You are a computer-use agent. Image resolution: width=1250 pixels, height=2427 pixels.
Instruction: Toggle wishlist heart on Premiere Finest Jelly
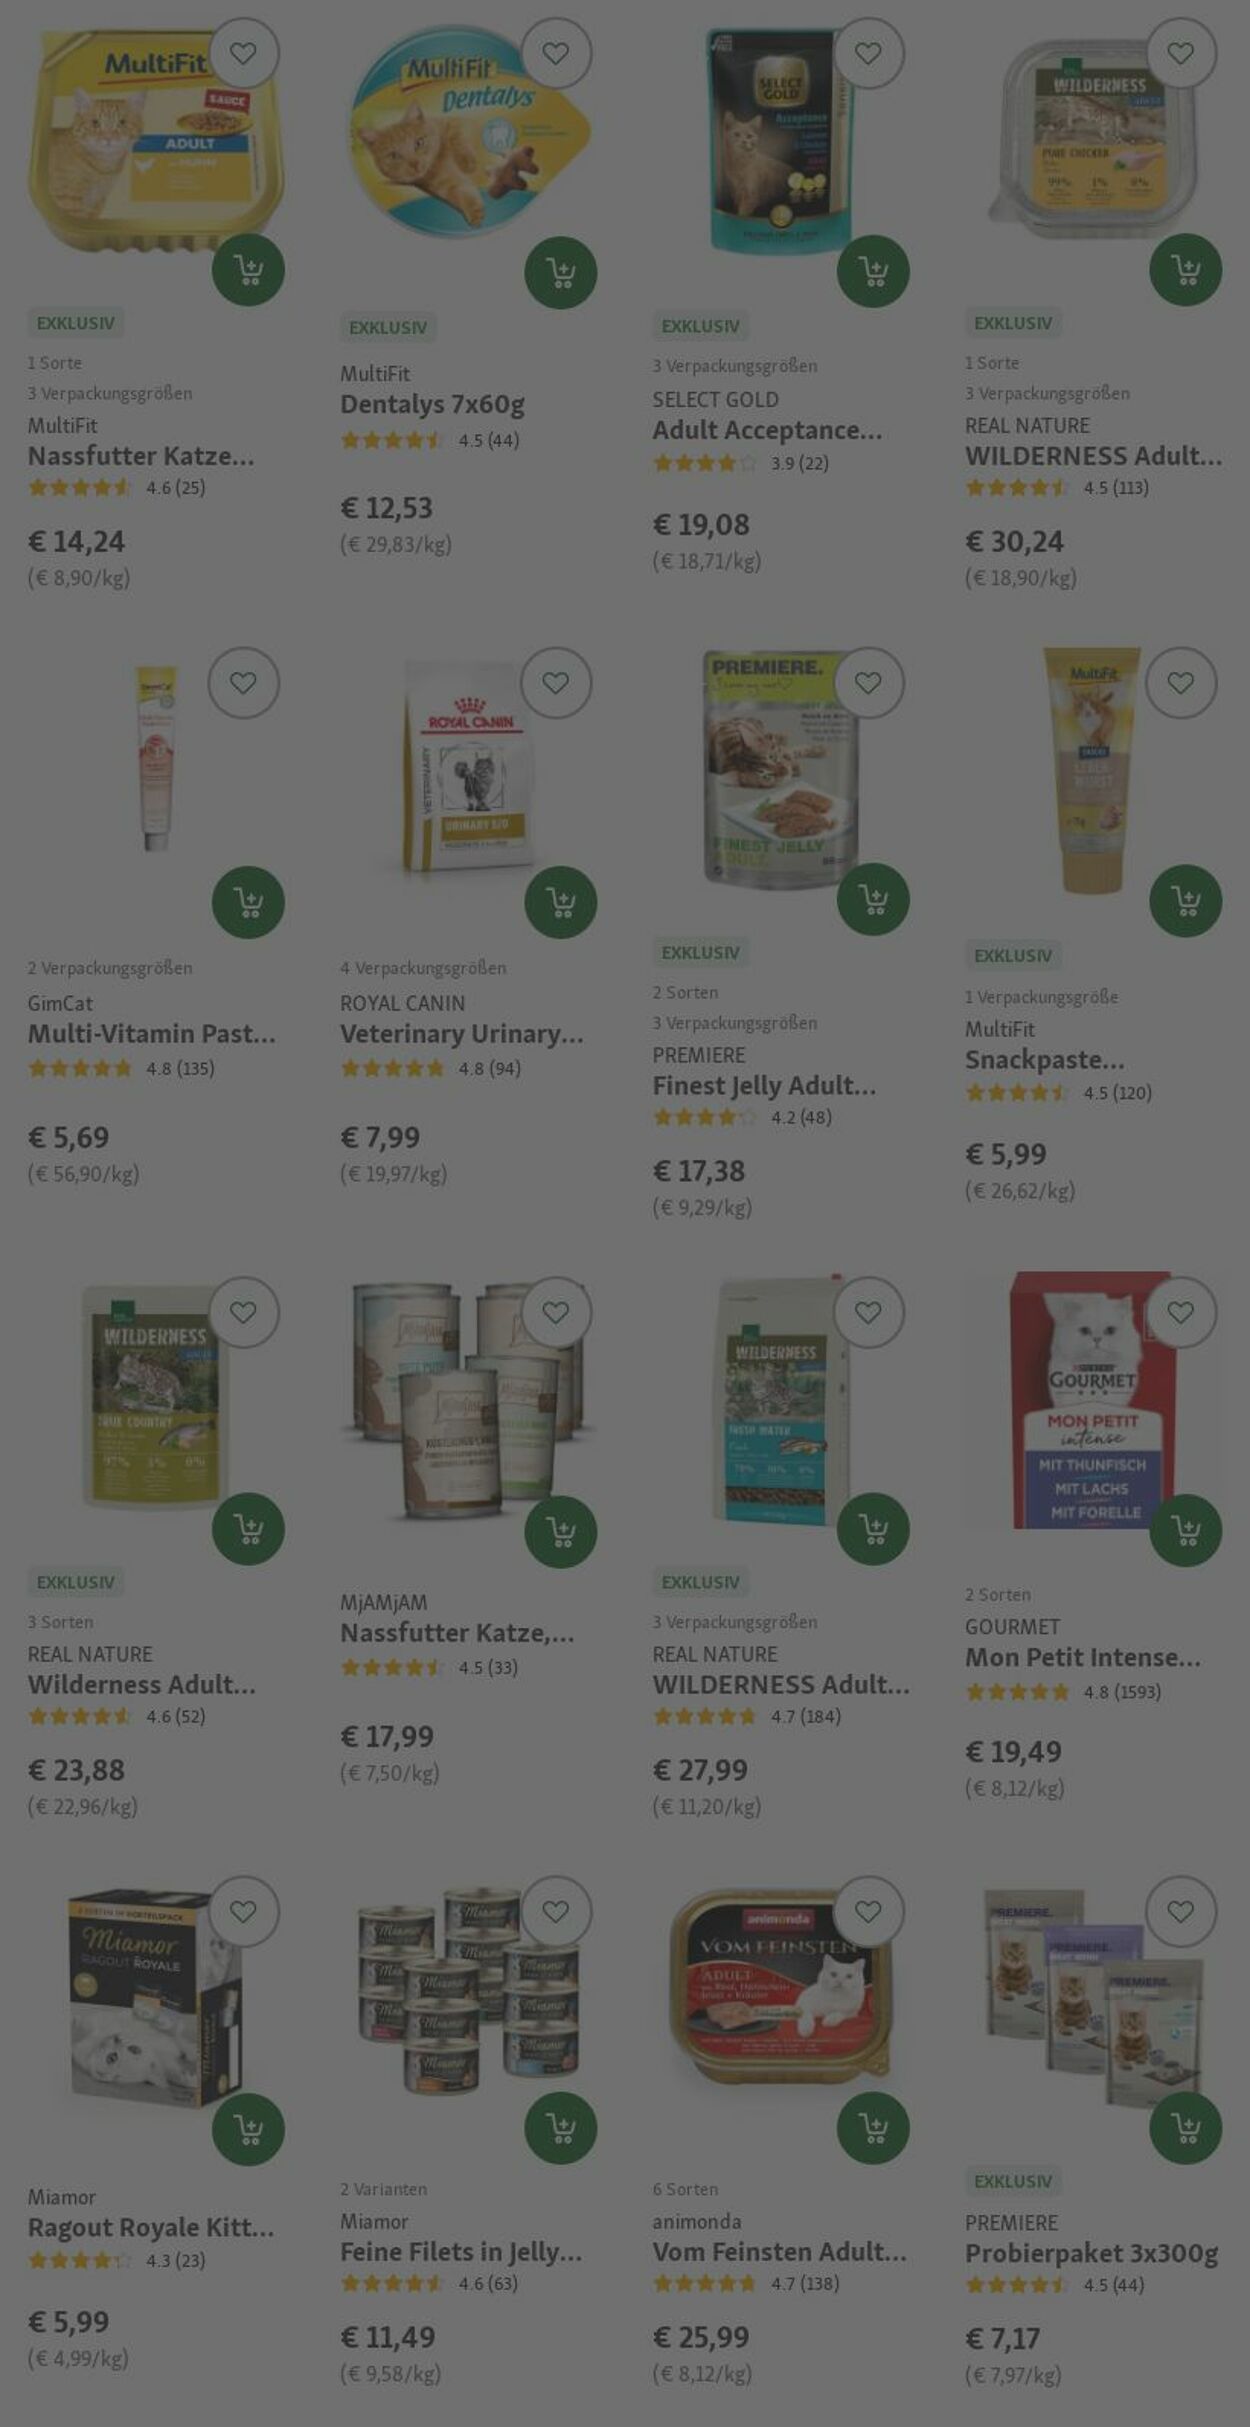pos(868,683)
